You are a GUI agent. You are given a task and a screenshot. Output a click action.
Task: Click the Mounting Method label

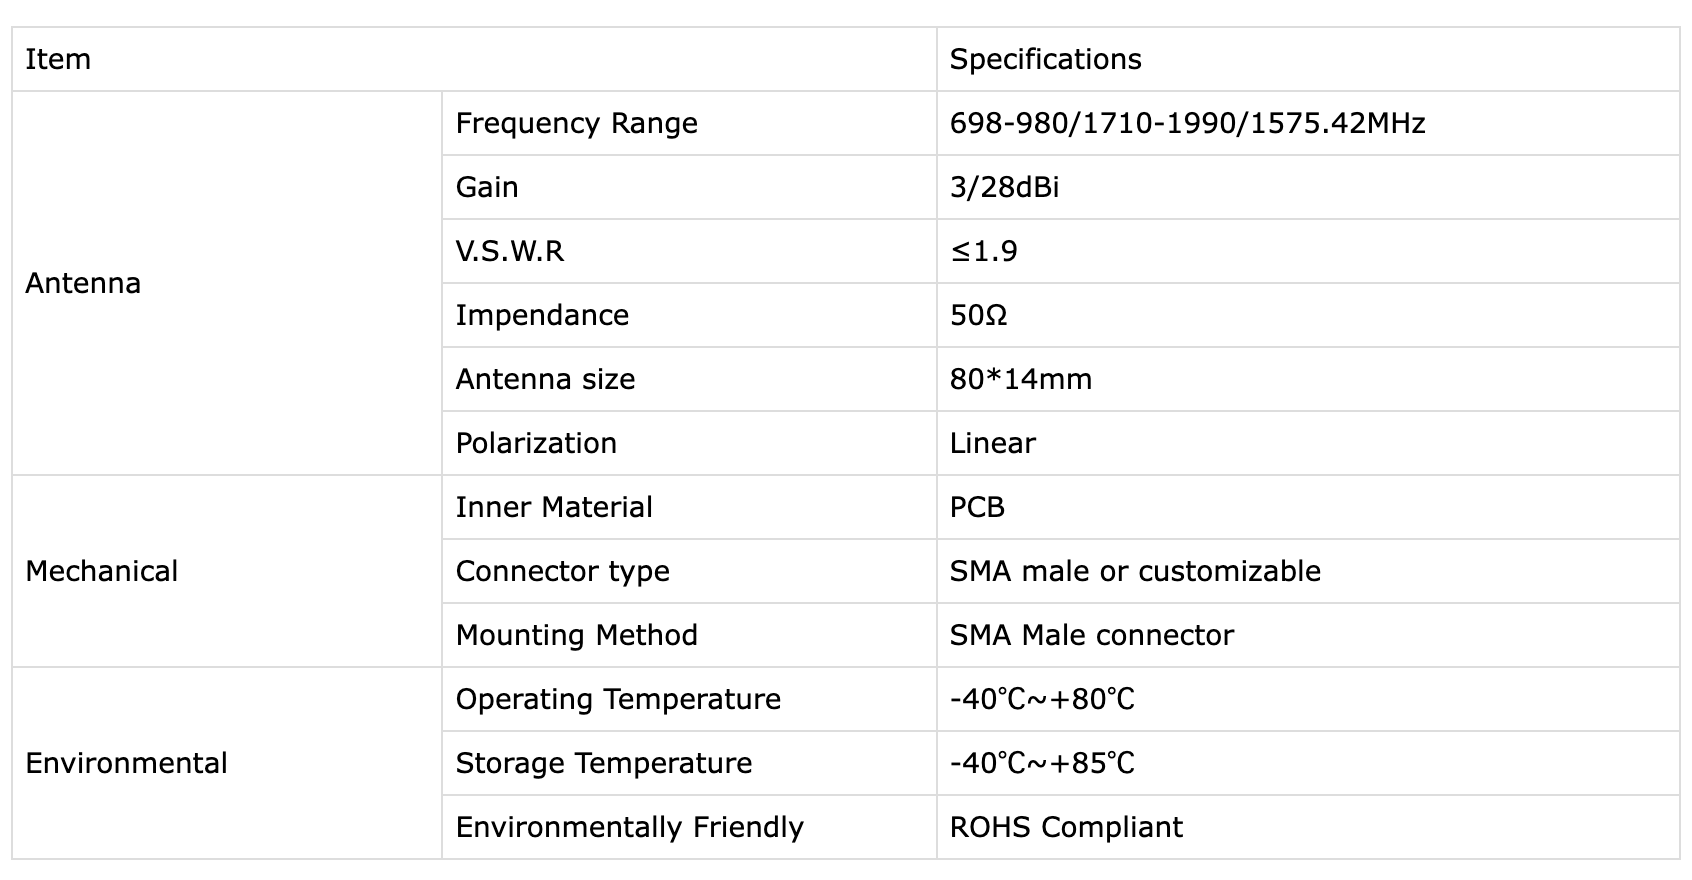click(576, 635)
